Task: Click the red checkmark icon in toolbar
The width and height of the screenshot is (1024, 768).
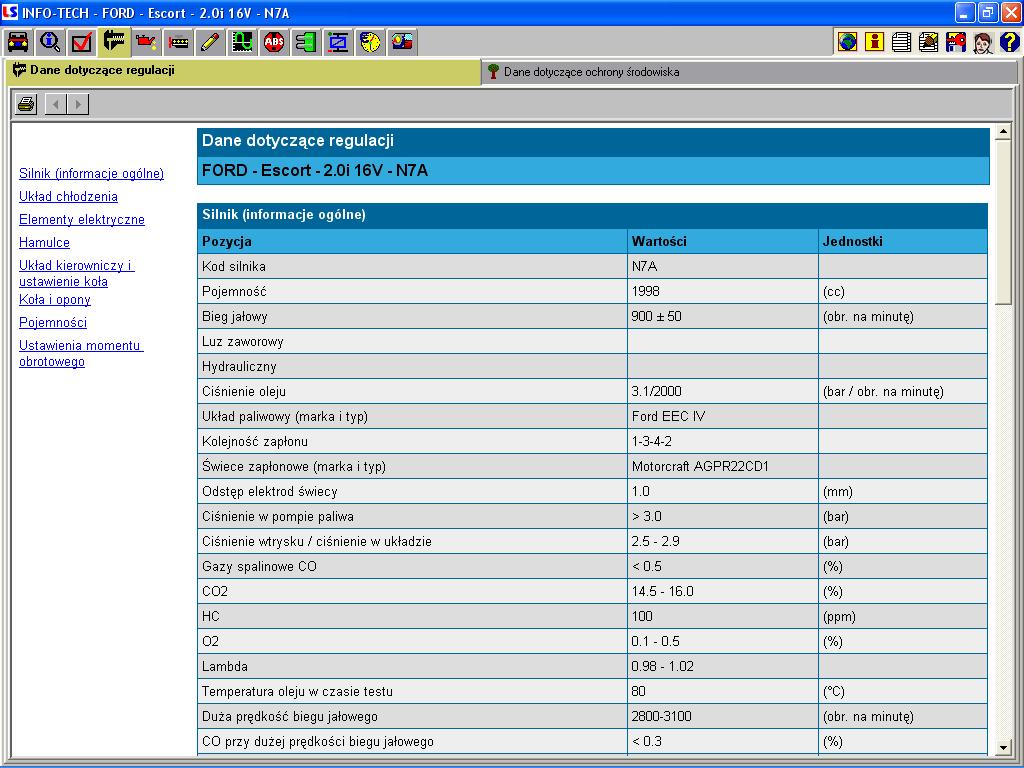Action: [x=82, y=42]
